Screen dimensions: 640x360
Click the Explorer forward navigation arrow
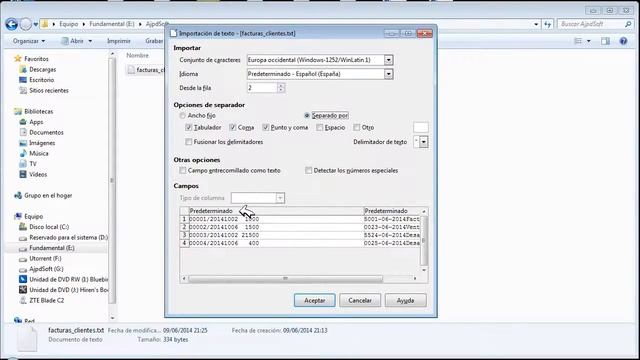[x=25, y=24]
